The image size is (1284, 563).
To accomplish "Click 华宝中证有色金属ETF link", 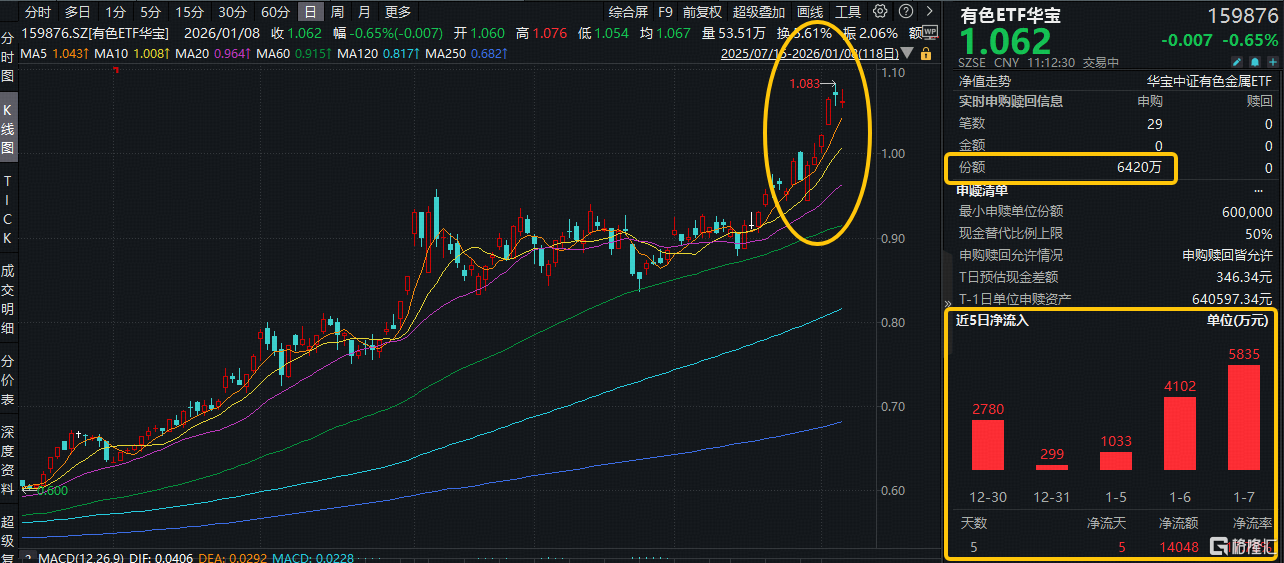I will (1209, 81).
